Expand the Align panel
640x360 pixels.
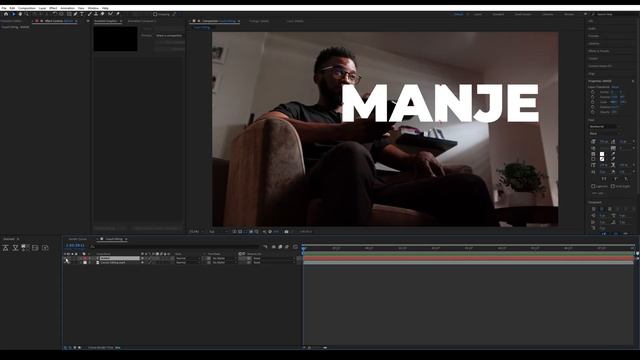point(591,73)
